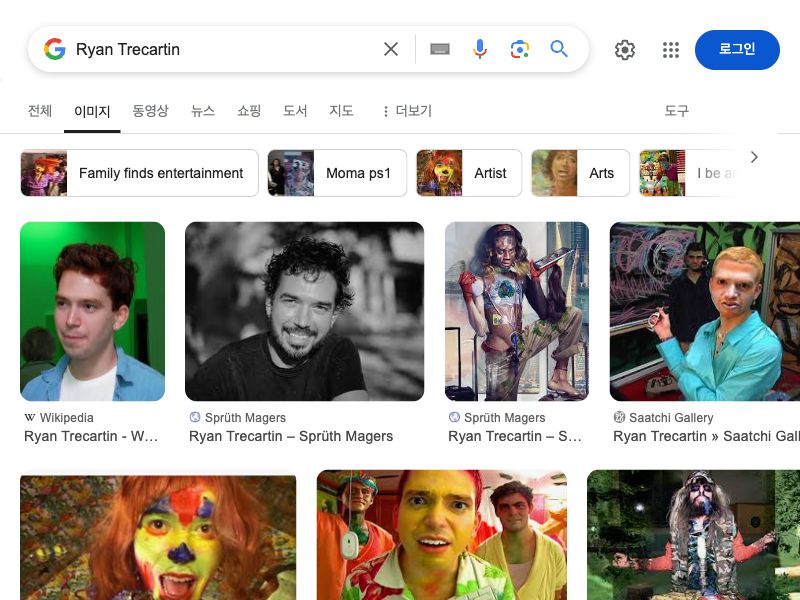Viewport: 800px width, 600px height.
Task: Open the Wikipedia portrait image result
Action: click(92, 311)
